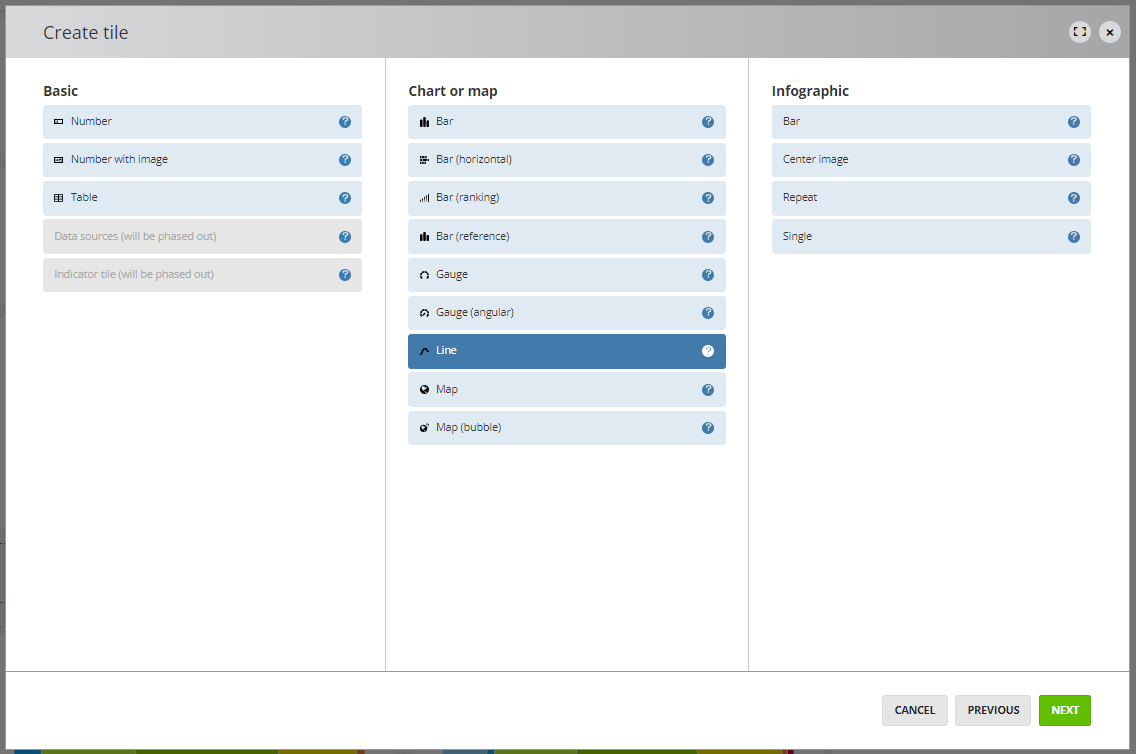Choose Bar (ranking) chart type
1136x754 pixels.
point(567,198)
